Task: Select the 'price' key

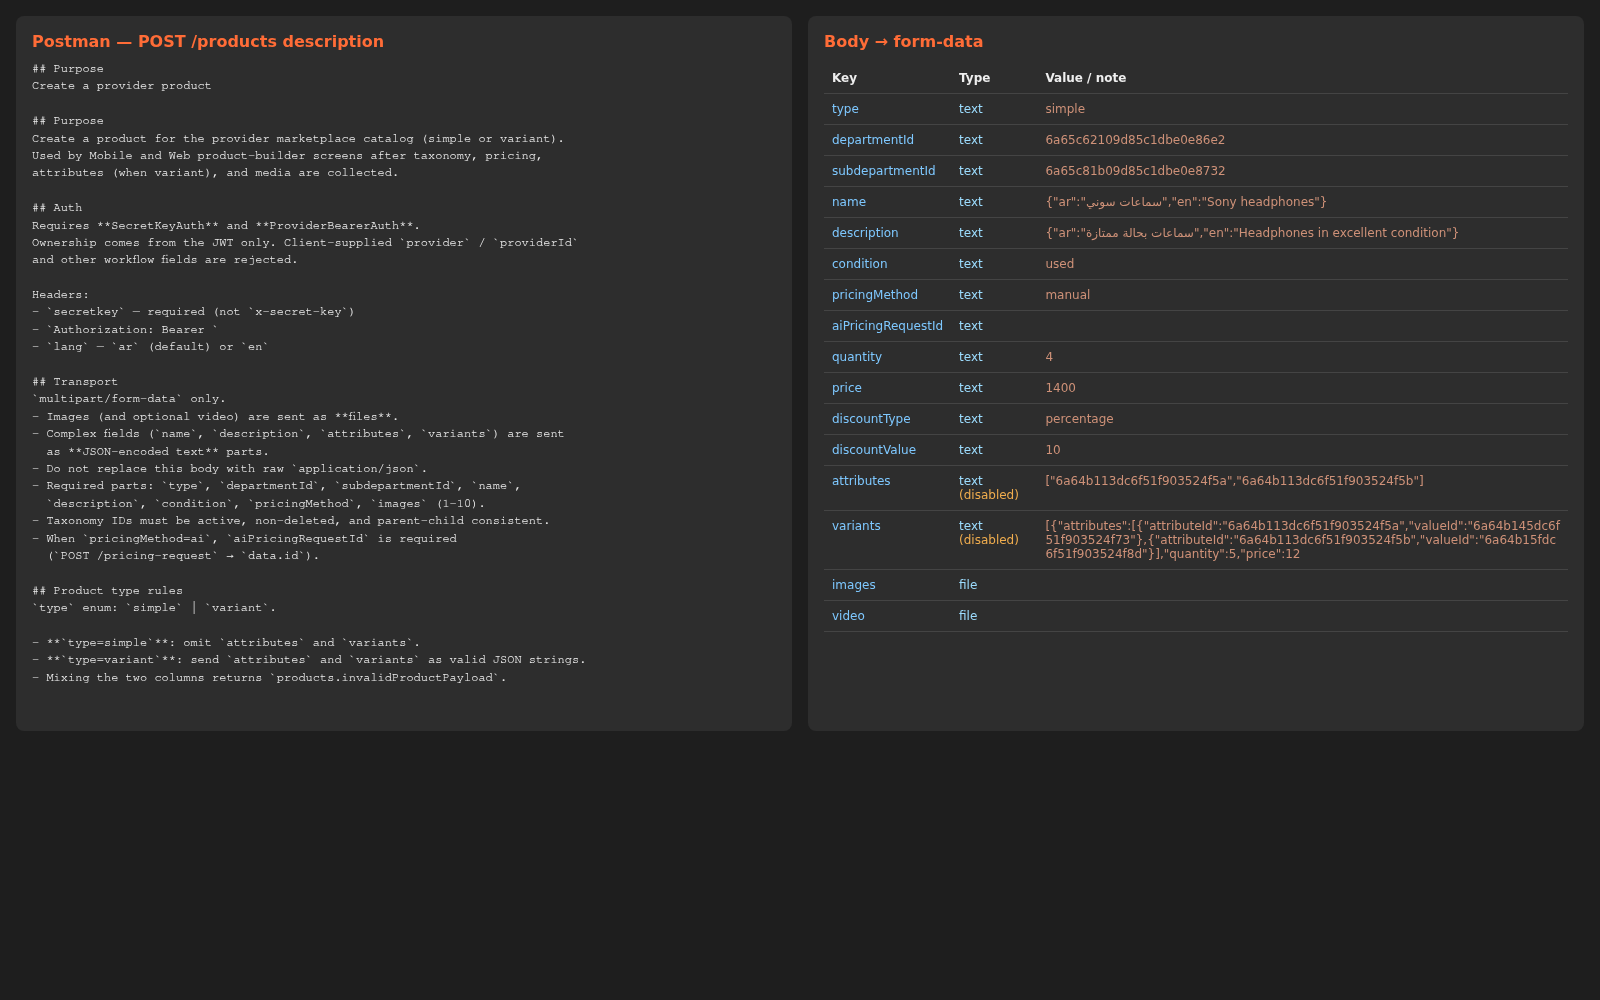Action: click(x=846, y=388)
